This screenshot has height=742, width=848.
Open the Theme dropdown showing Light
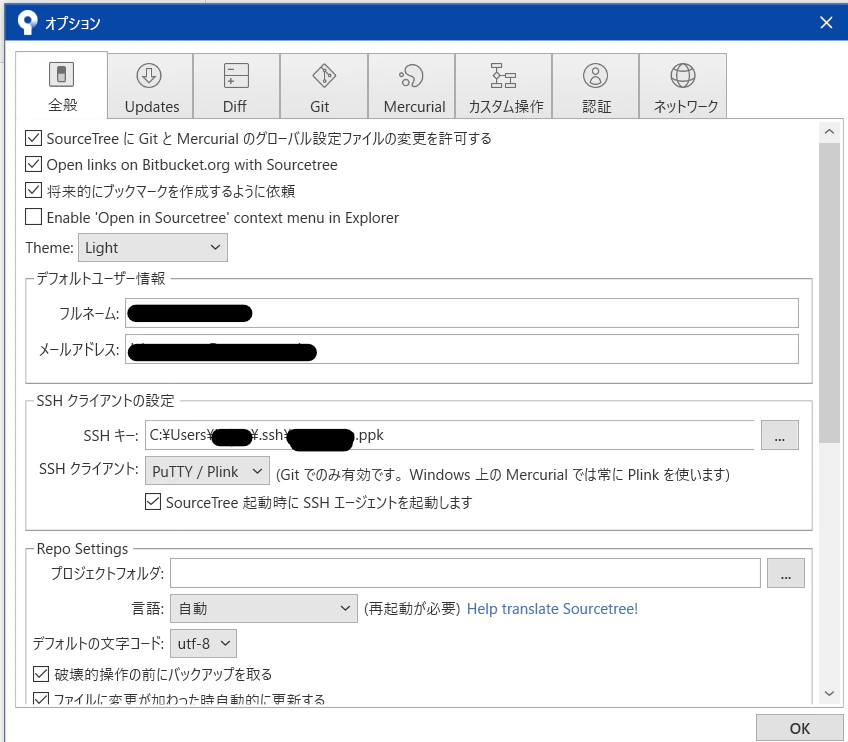coord(153,248)
